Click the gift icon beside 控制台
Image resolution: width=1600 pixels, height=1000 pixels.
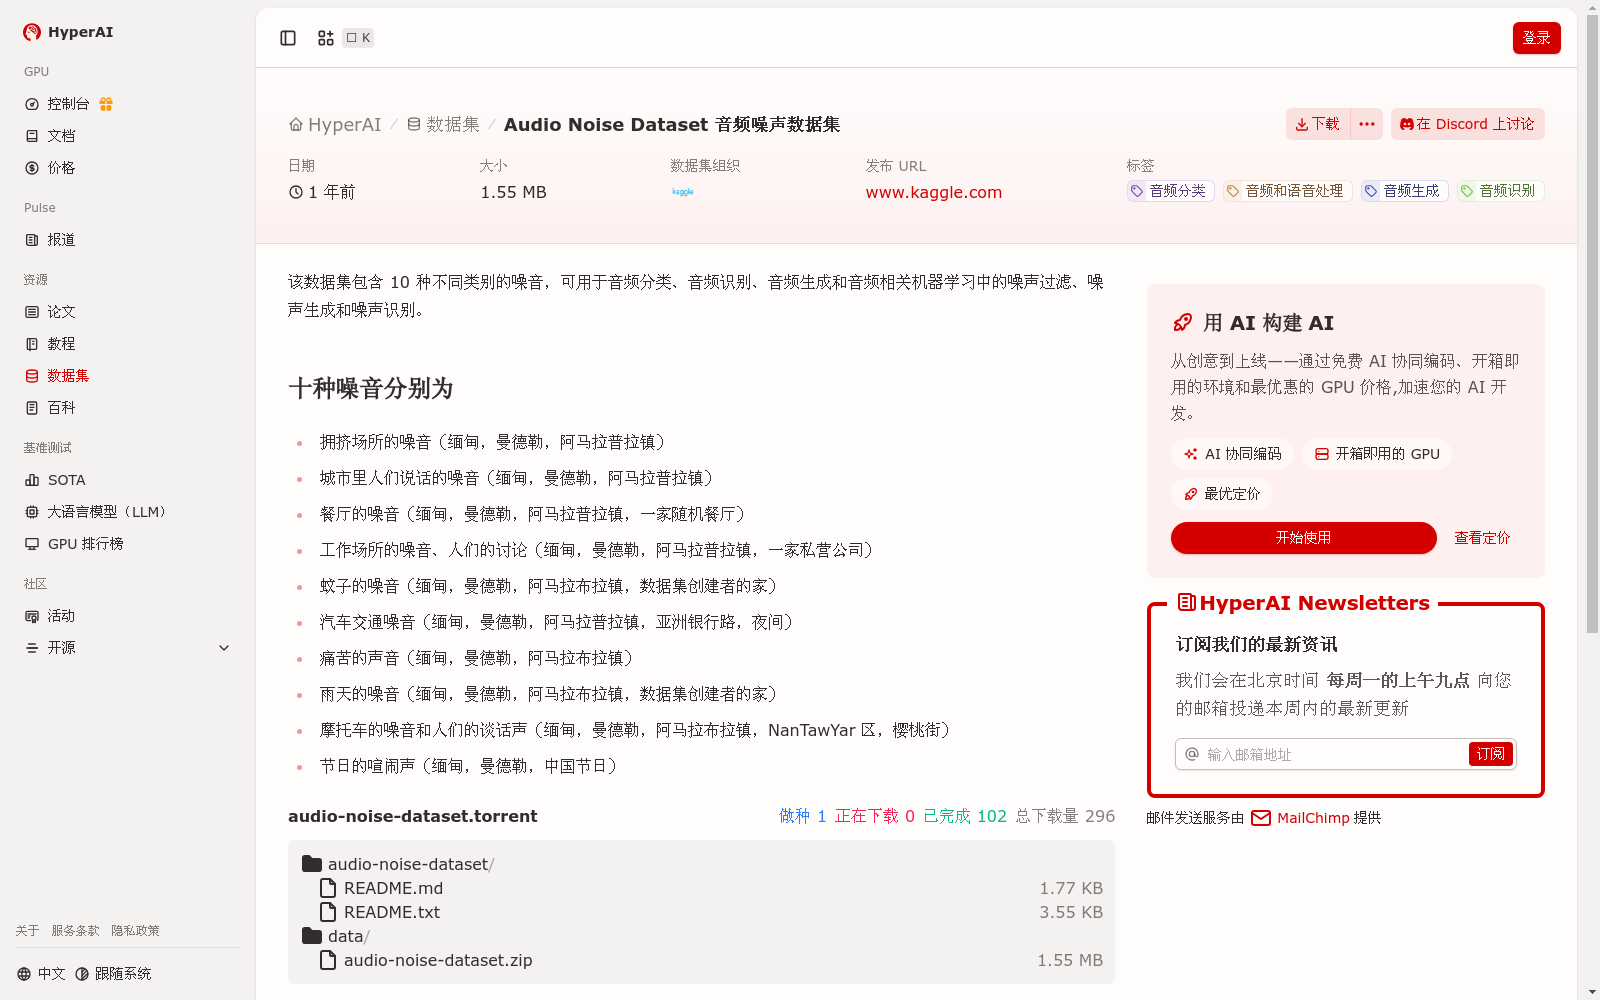pos(106,104)
